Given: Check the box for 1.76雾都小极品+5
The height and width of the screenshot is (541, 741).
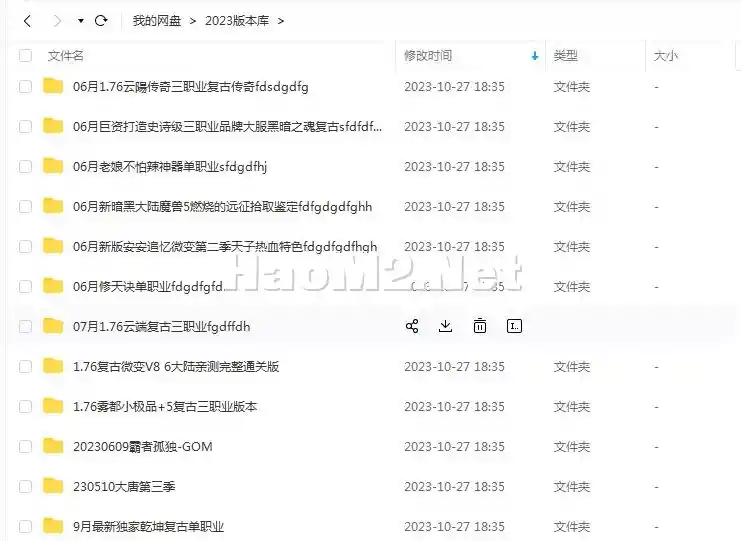Looking at the screenshot, I should point(26,406).
